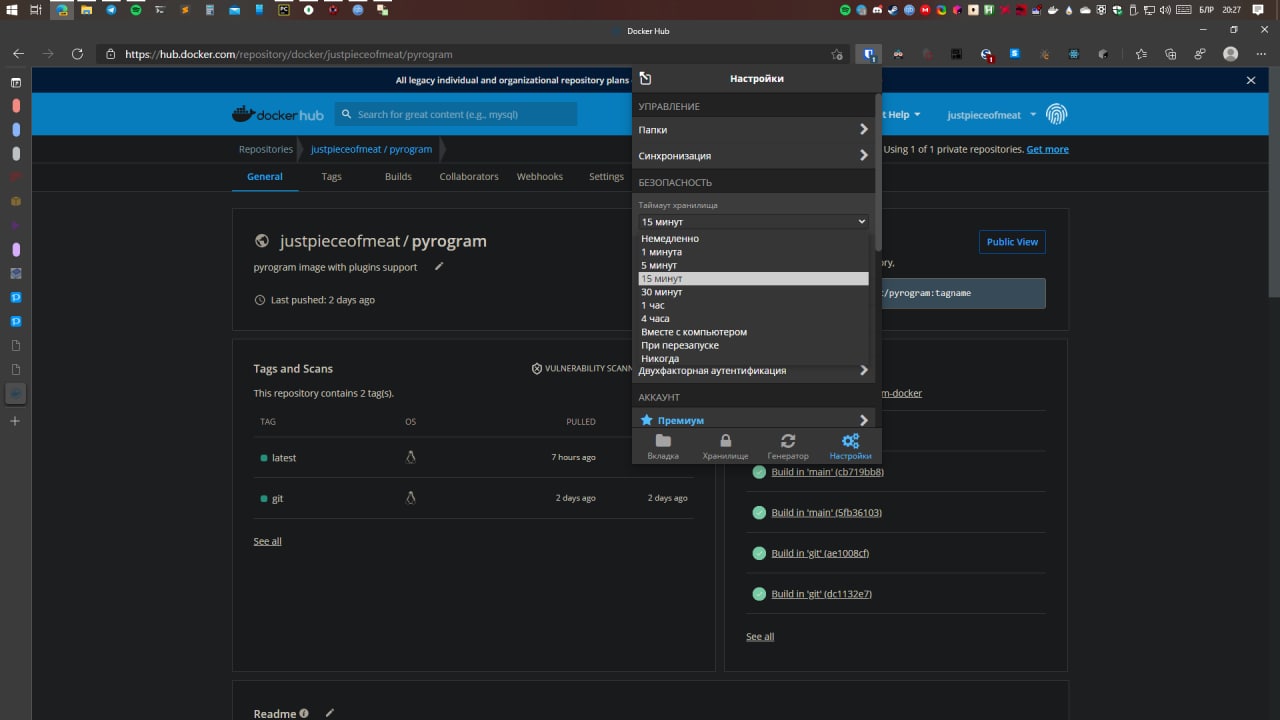Choose the 4 часа option

754,318
